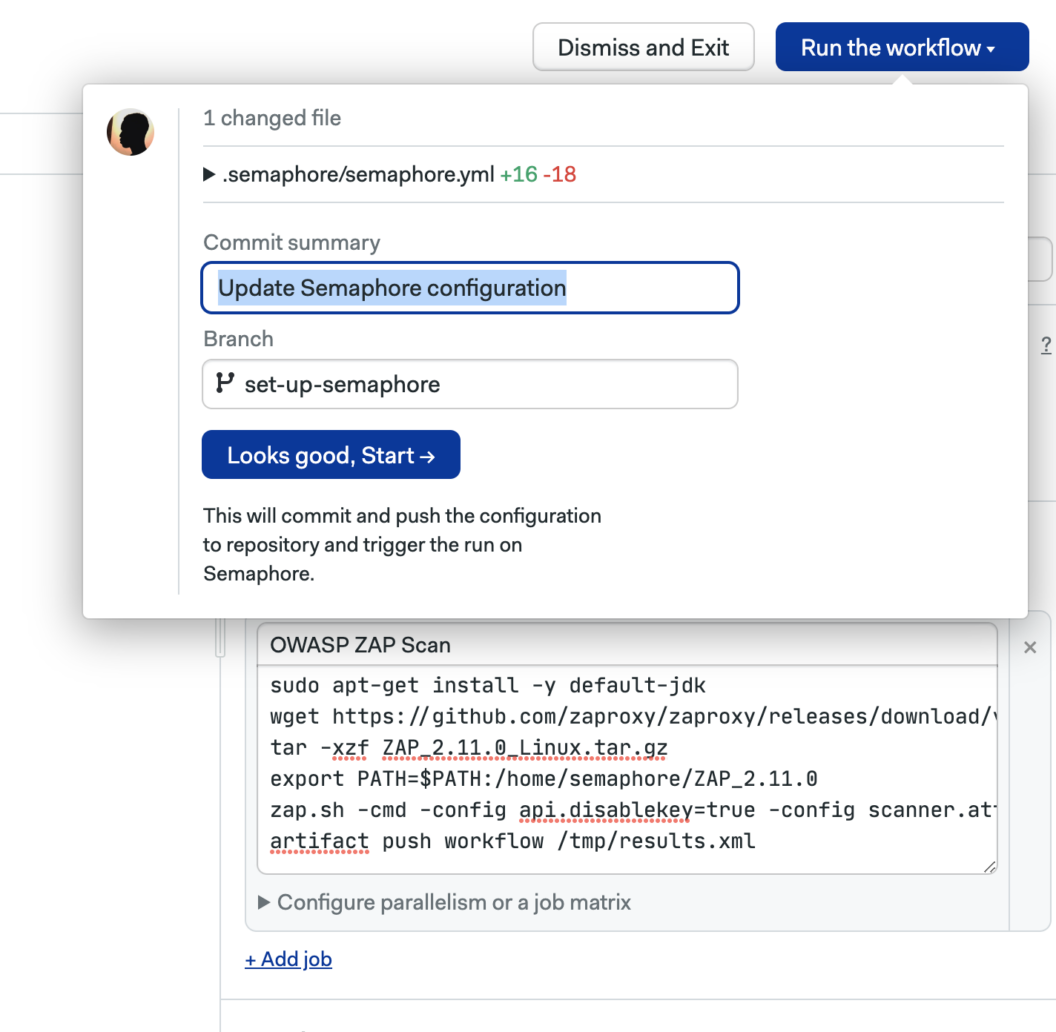Viewport: 1056px width, 1032px height.
Task: Click the 'zap.sh -cmd -config' command line
Action: click(632, 810)
